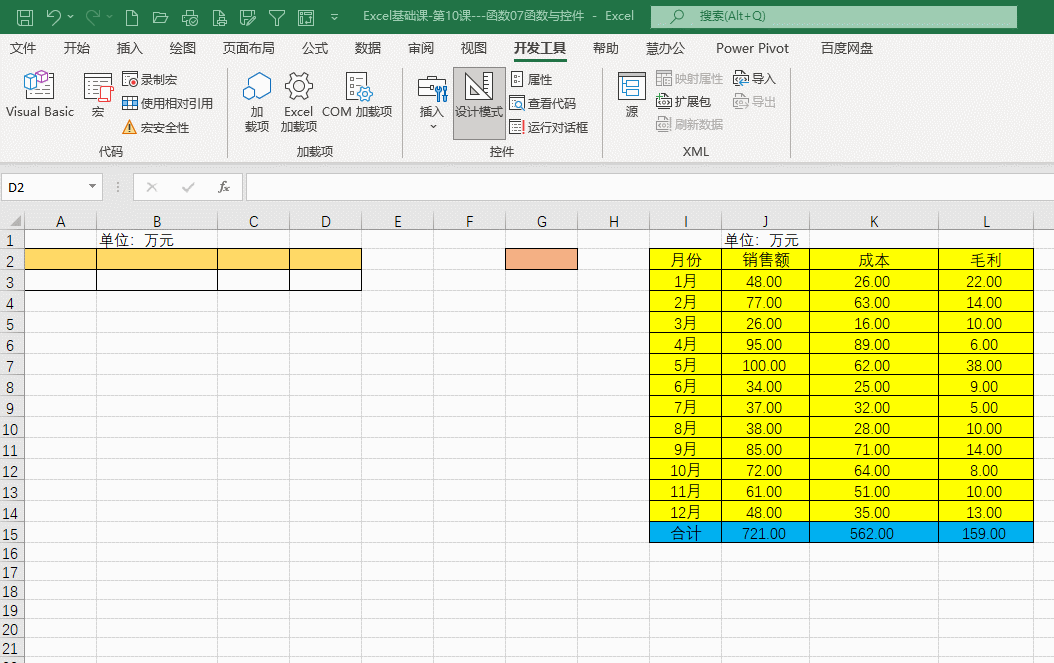Select the 5月 month cell
Screen dimensions: 1054x663
pos(686,365)
